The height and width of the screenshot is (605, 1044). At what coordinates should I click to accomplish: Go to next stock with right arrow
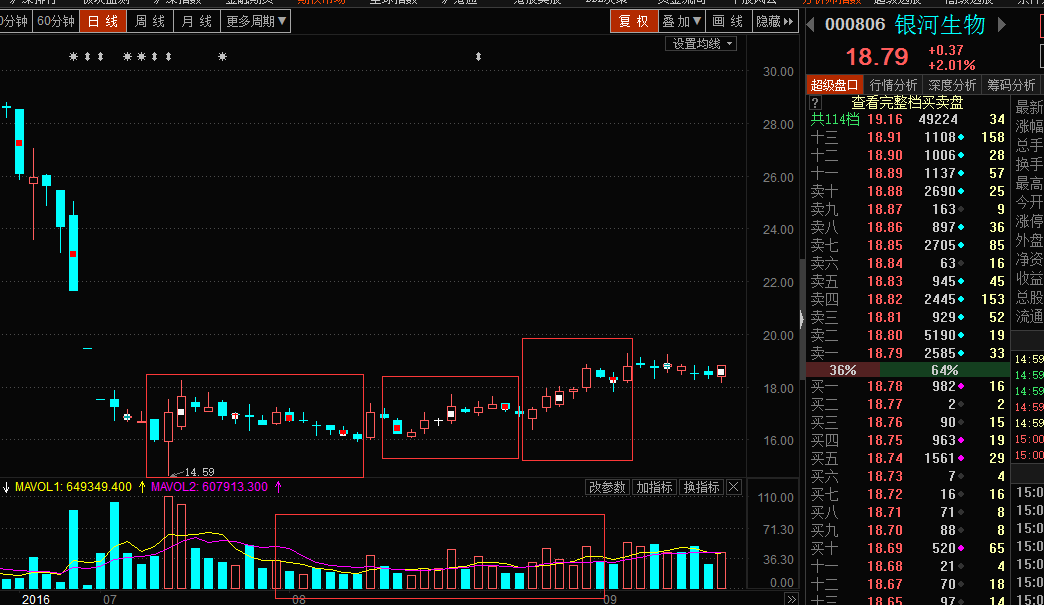(x=1001, y=25)
